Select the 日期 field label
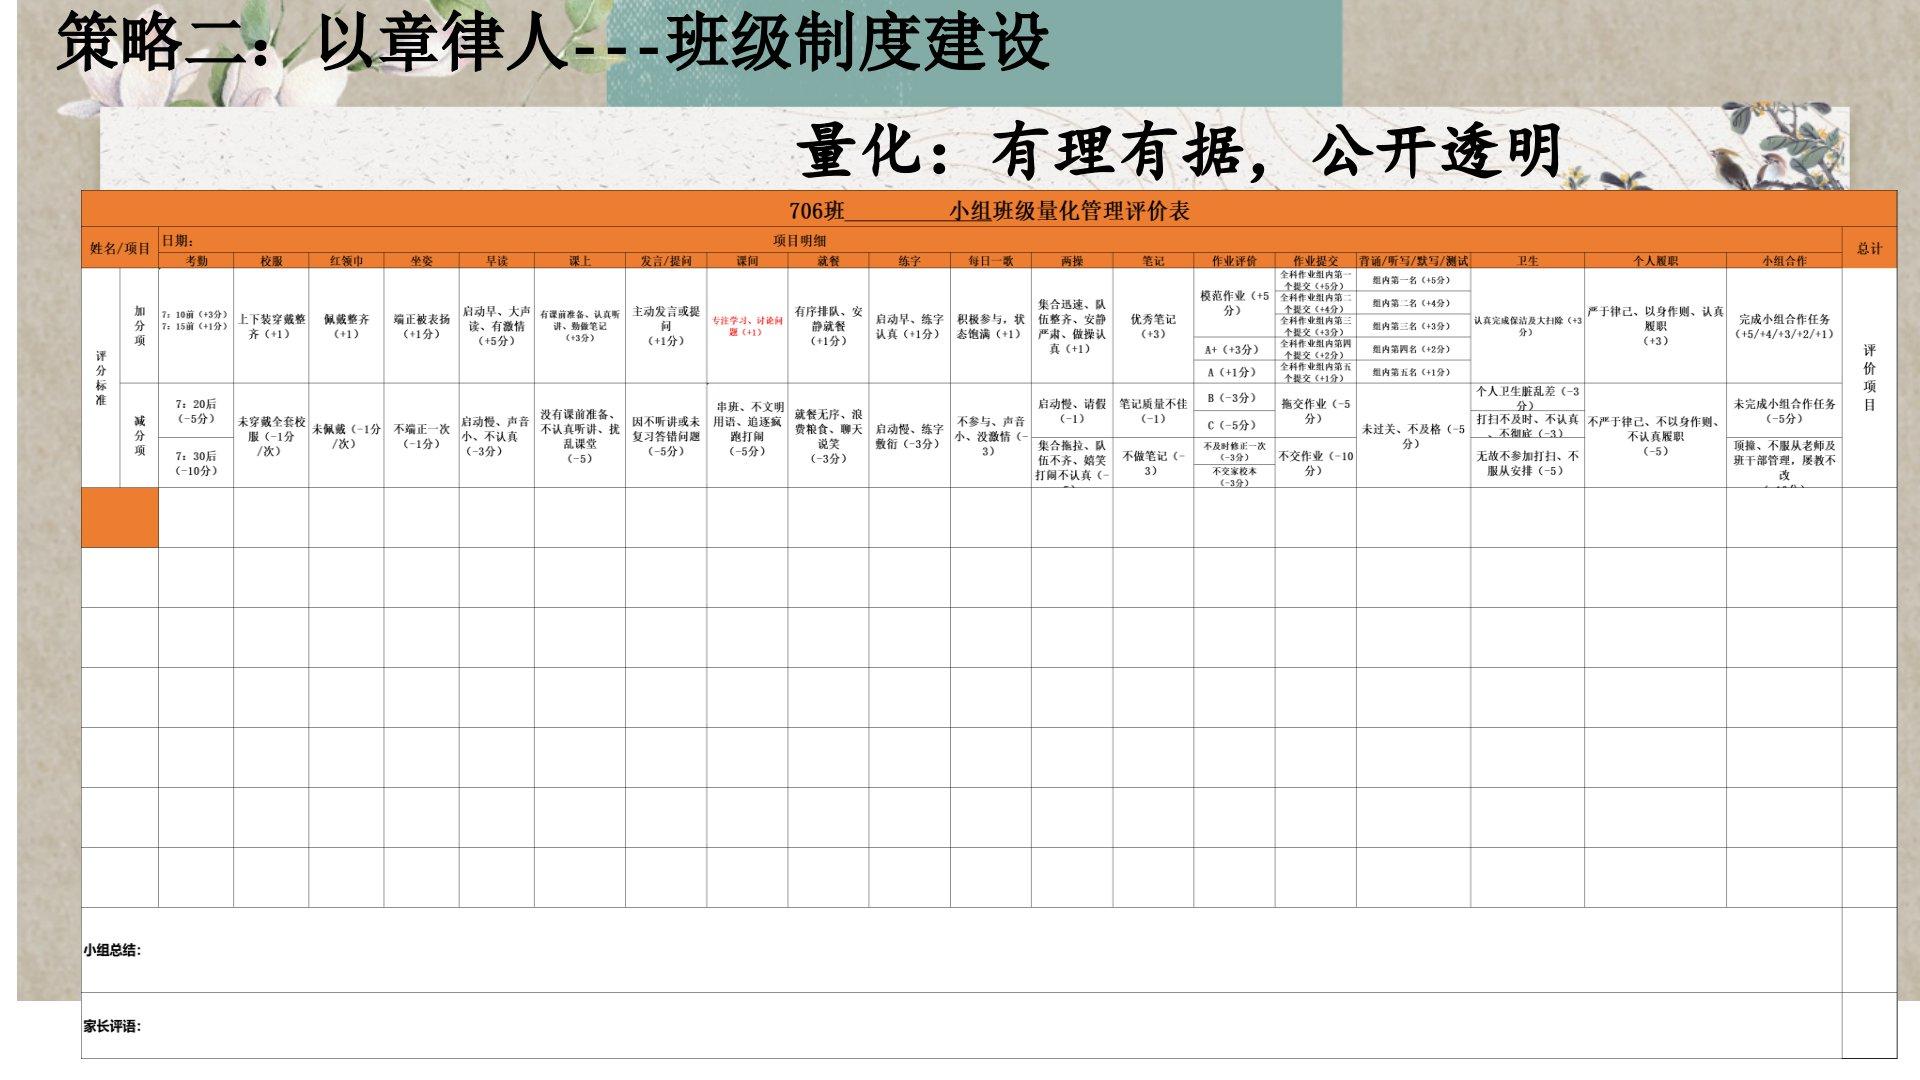1920x1080 pixels. [178, 241]
